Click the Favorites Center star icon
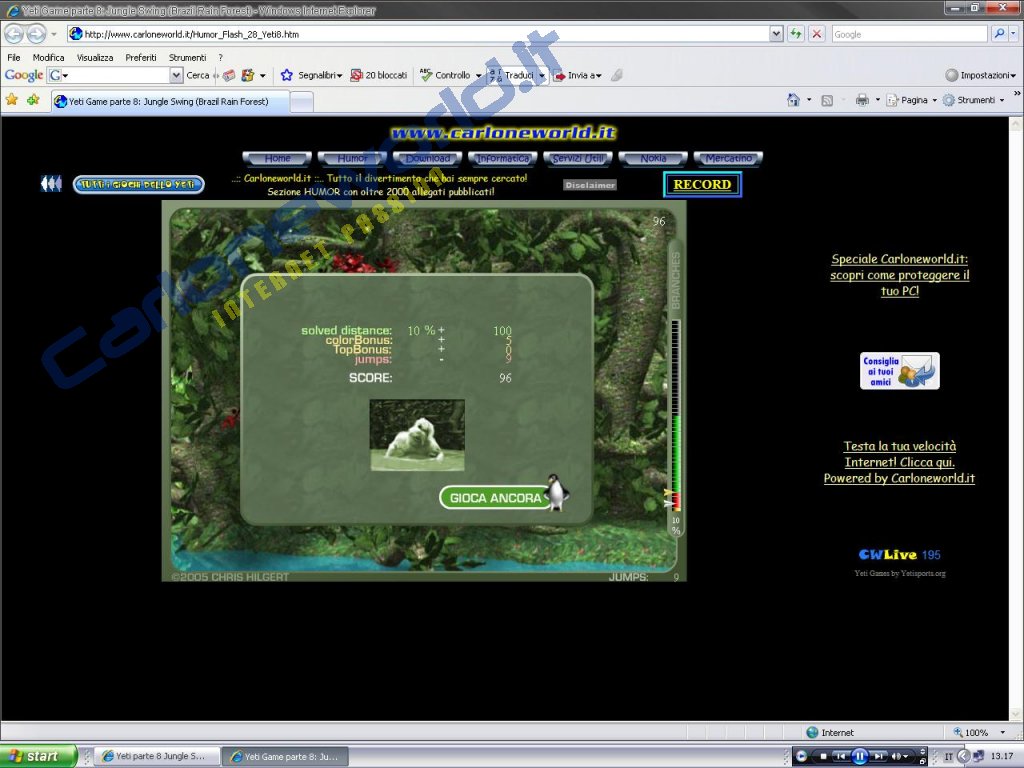 12,100
